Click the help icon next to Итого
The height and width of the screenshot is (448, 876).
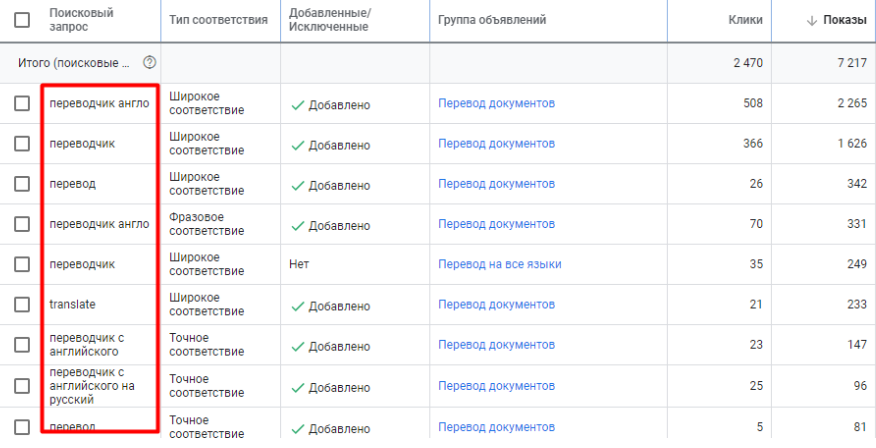click(x=150, y=62)
